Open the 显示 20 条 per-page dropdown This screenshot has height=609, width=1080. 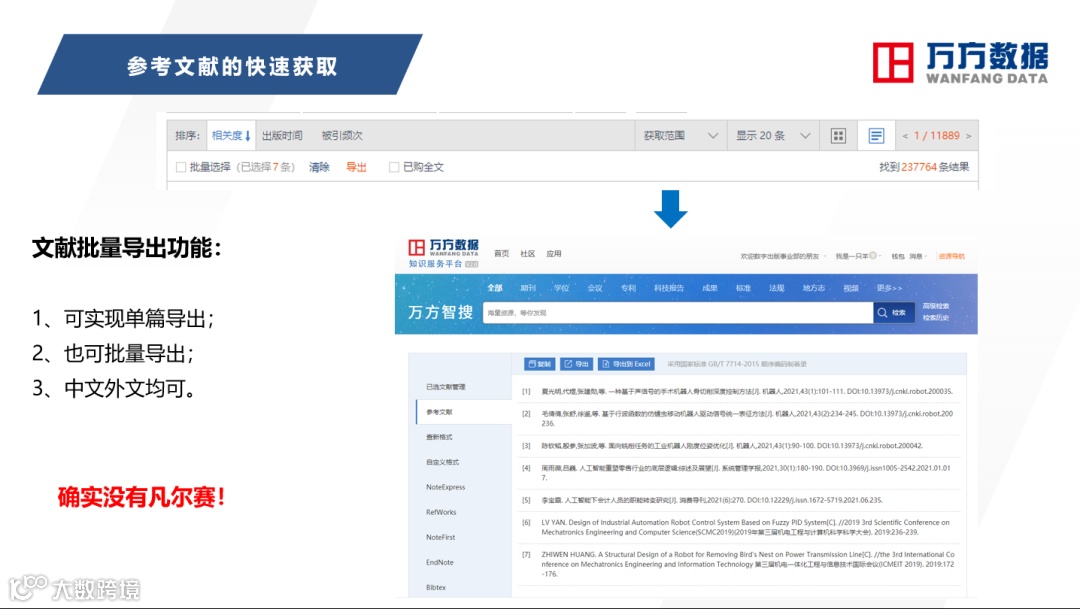pyautogui.click(x=773, y=136)
